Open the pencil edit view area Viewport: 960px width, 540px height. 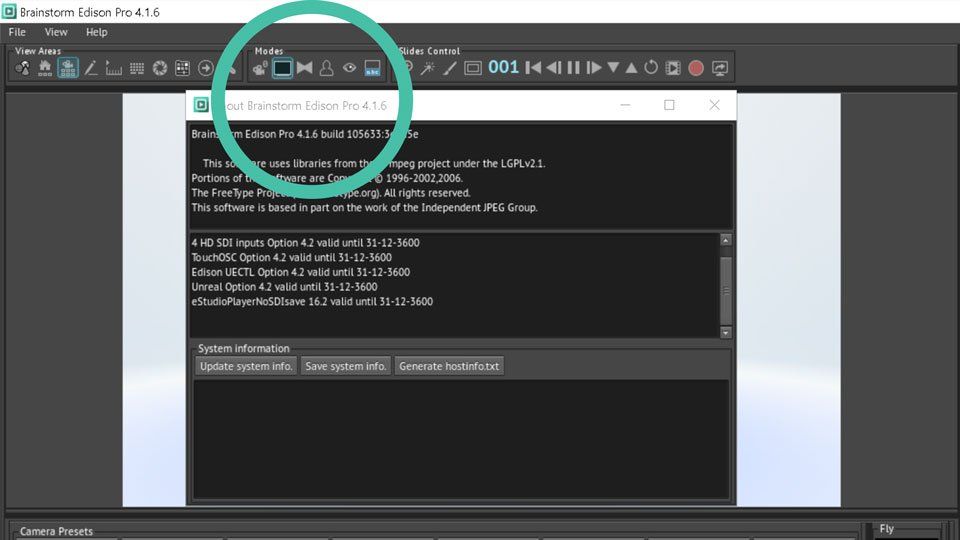(x=91, y=68)
